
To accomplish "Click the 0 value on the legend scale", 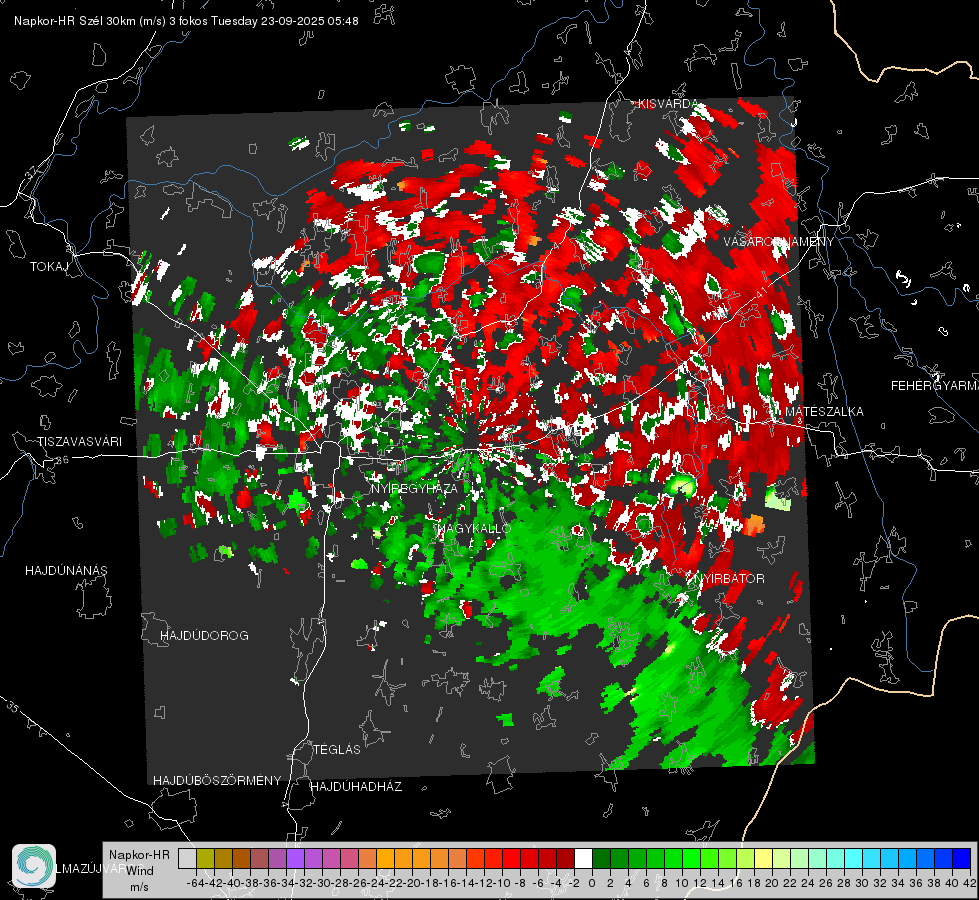I will click(x=592, y=883).
